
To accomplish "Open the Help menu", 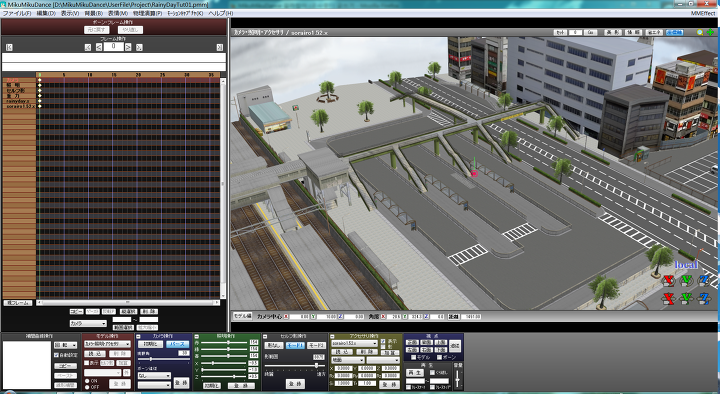I will 220,13.
